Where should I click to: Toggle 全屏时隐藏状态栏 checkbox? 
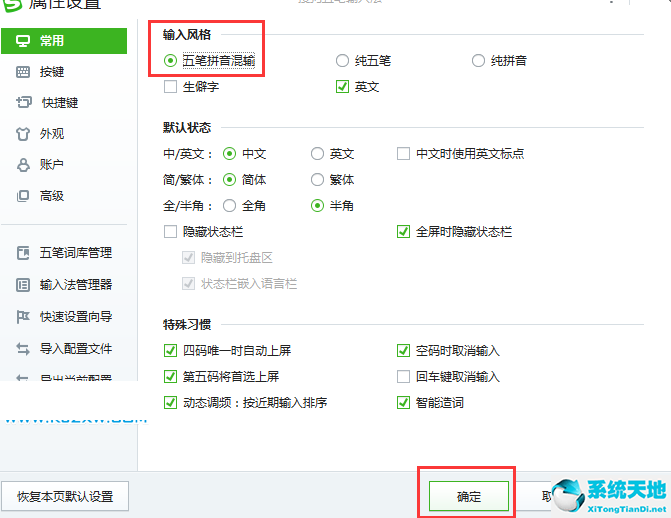[404, 232]
